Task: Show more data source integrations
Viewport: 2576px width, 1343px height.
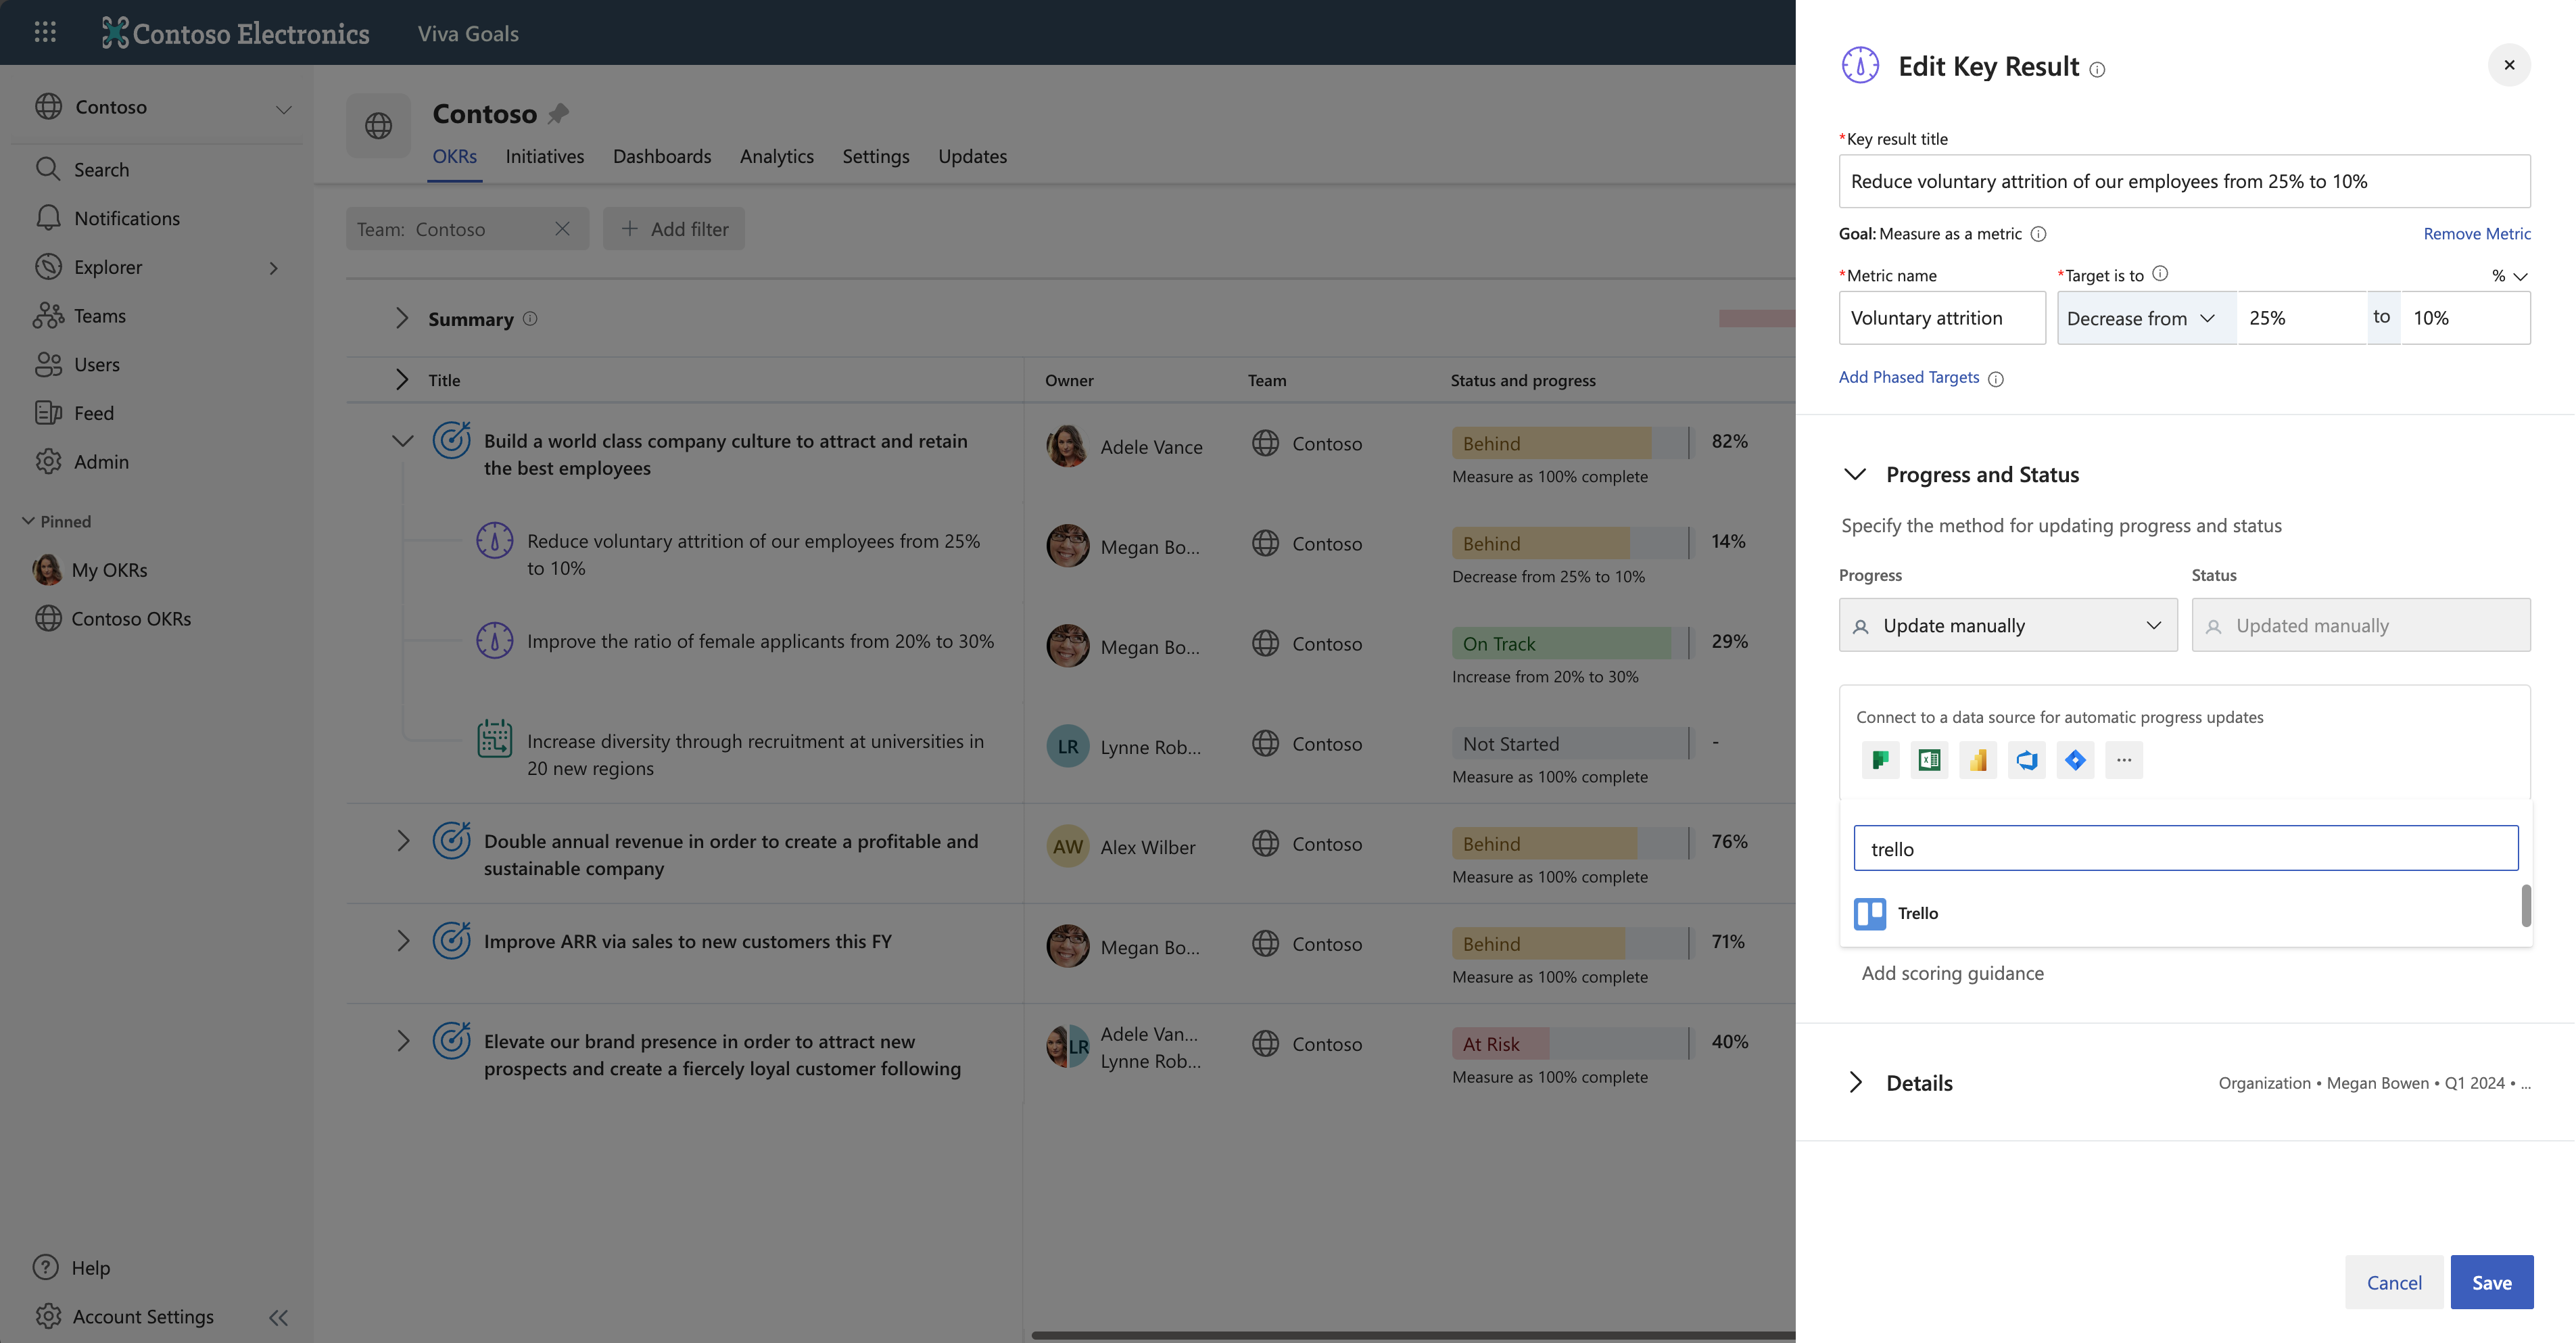Action: pyautogui.click(x=2123, y=760)
